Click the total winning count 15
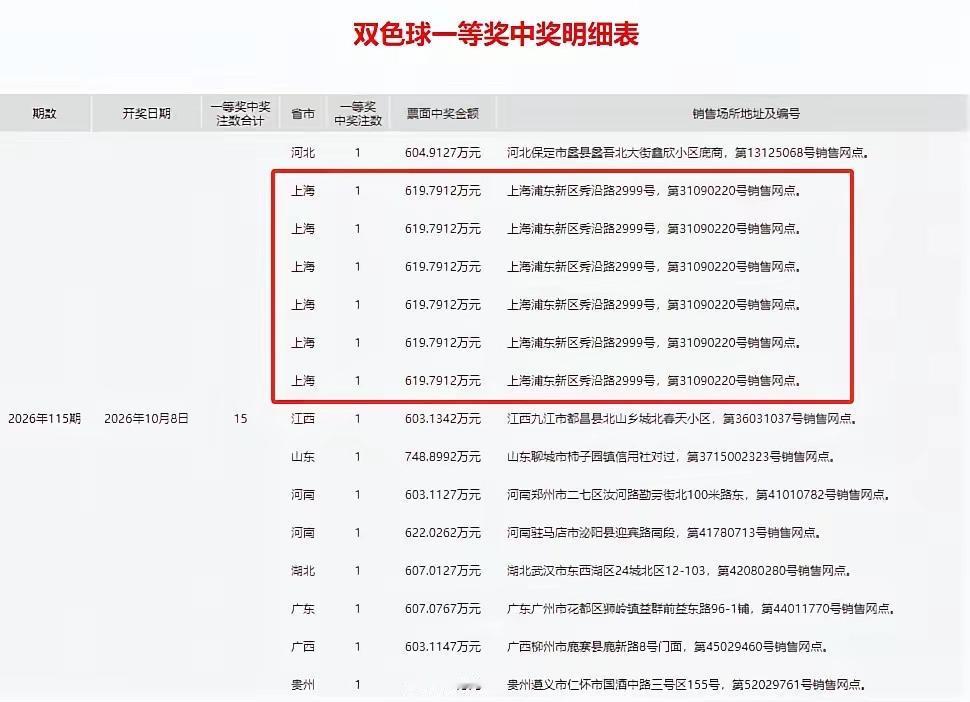 241,419
